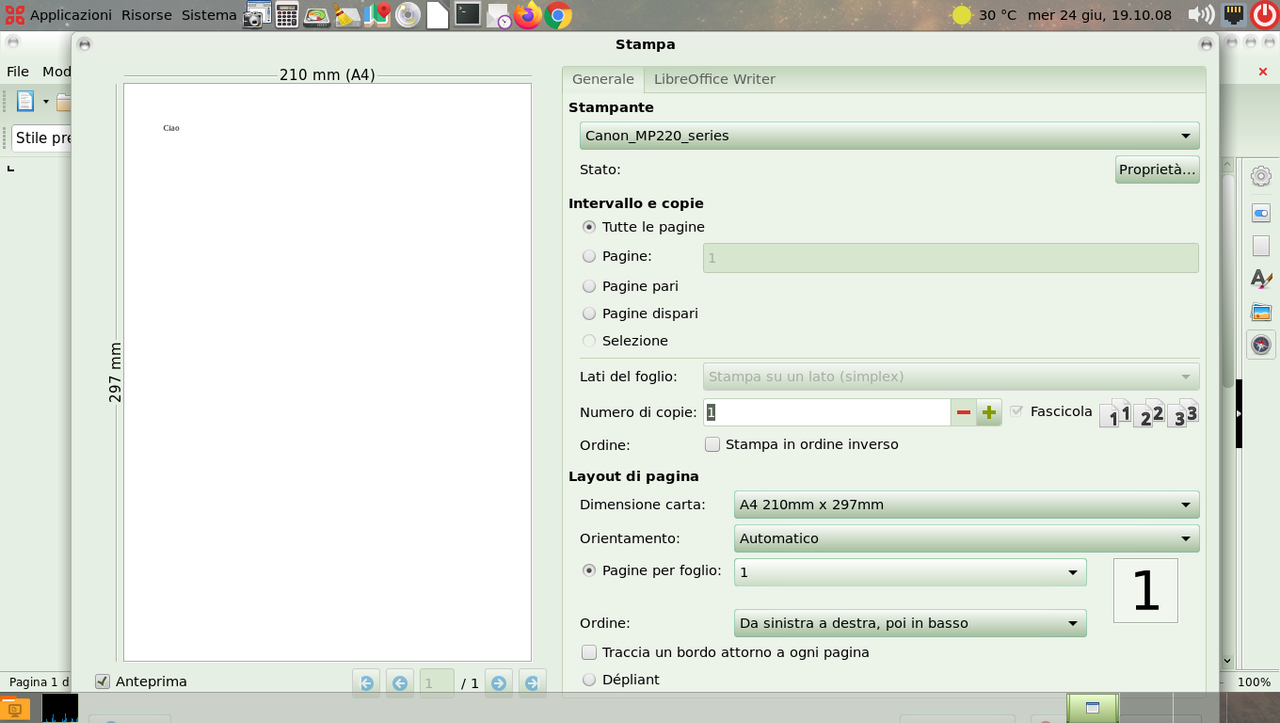Open the Dimensione carta dropdown

tap(966, 505)
